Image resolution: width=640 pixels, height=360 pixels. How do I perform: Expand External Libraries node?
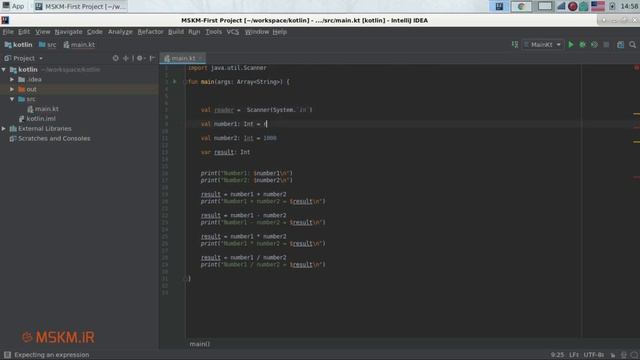(4, 129)
